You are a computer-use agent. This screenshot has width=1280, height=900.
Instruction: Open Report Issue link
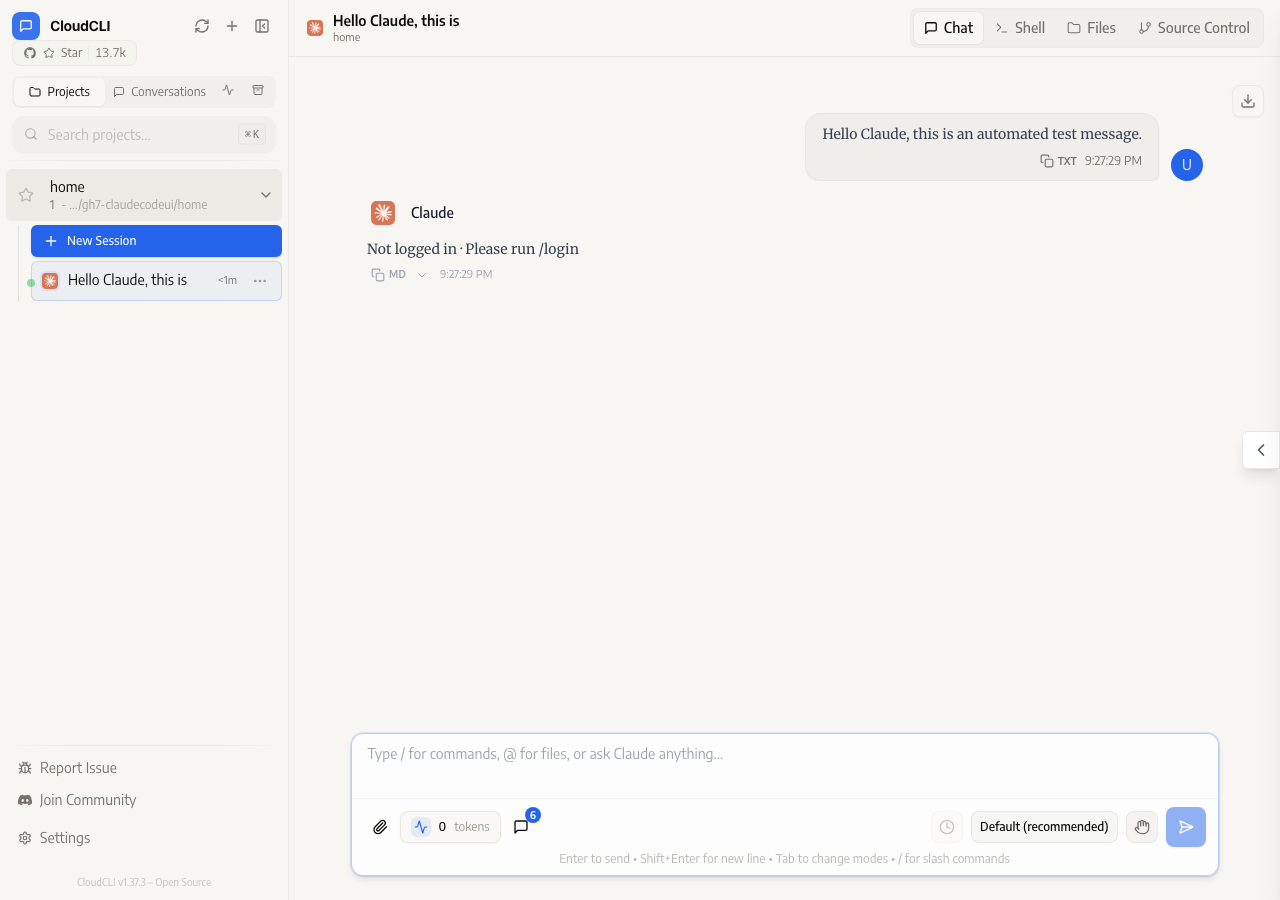coord(67,768)
